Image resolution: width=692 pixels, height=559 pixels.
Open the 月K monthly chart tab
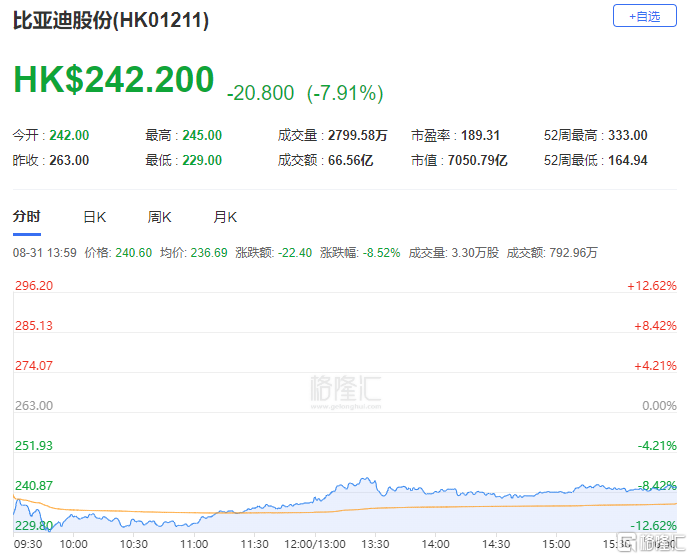coord(225,217)
